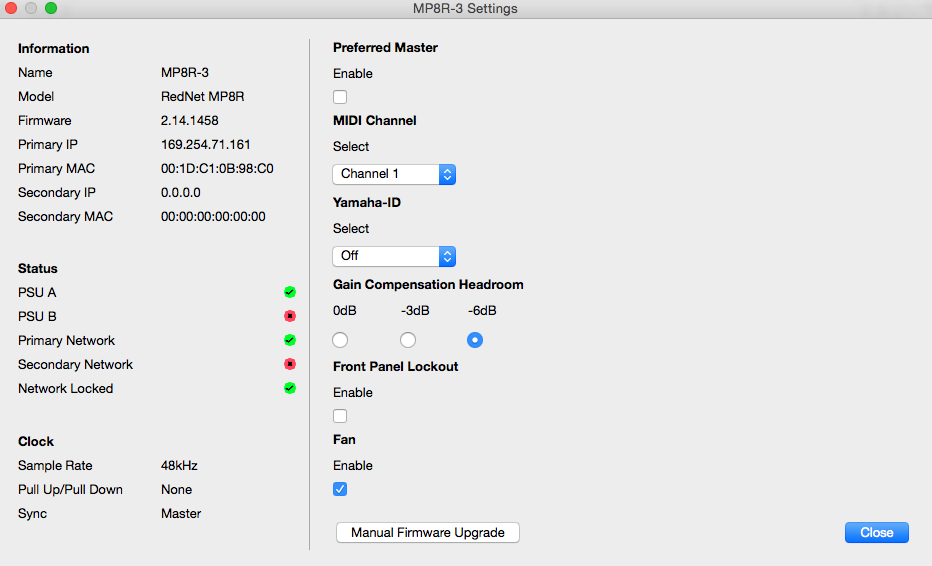Click the MP8R-3 Settings title bar

[466, 9]
